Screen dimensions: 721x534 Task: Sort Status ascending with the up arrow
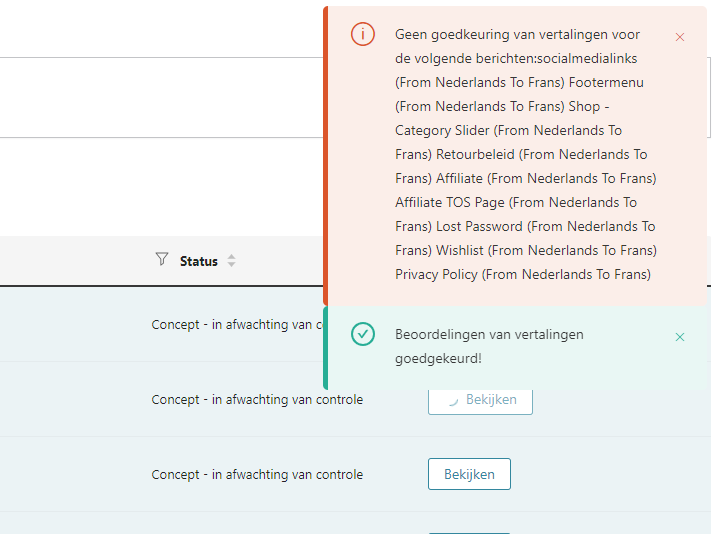231,257
